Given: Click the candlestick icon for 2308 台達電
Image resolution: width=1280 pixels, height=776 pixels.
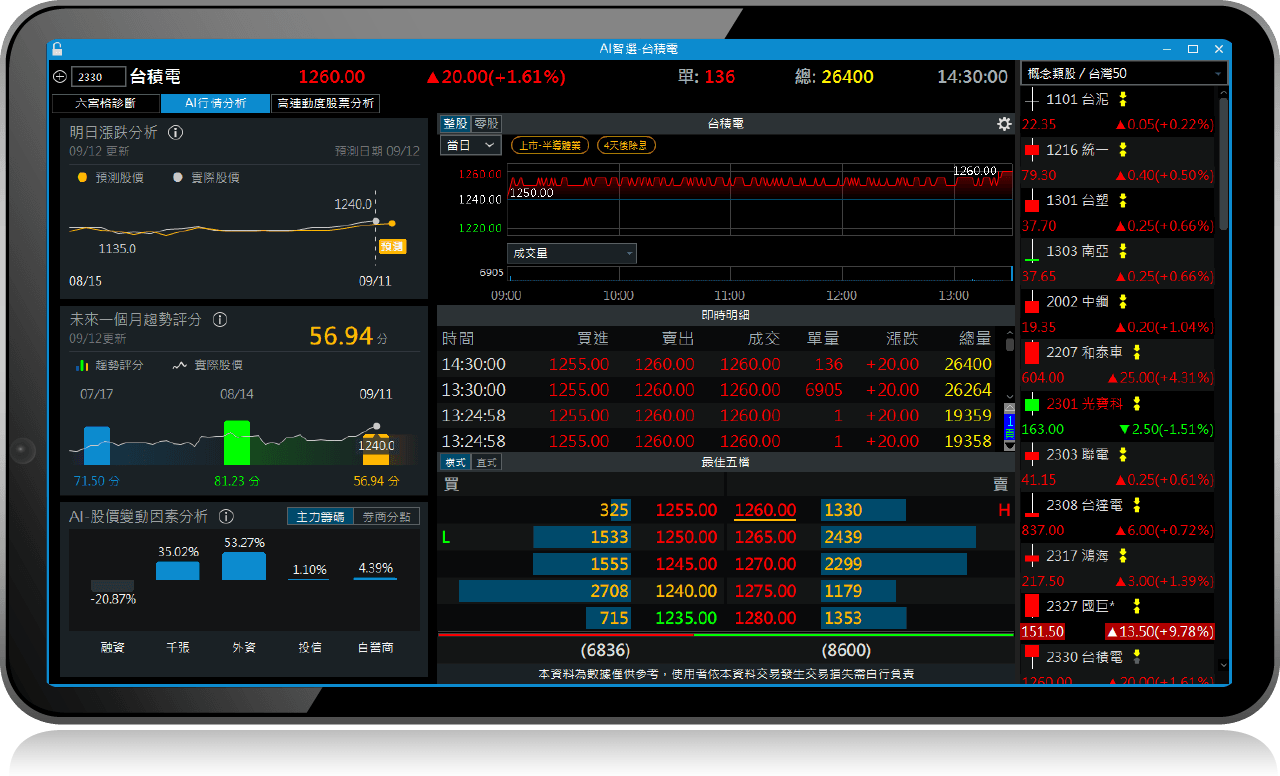Looking at the screenshot, I should click(x=1032, y=505).
